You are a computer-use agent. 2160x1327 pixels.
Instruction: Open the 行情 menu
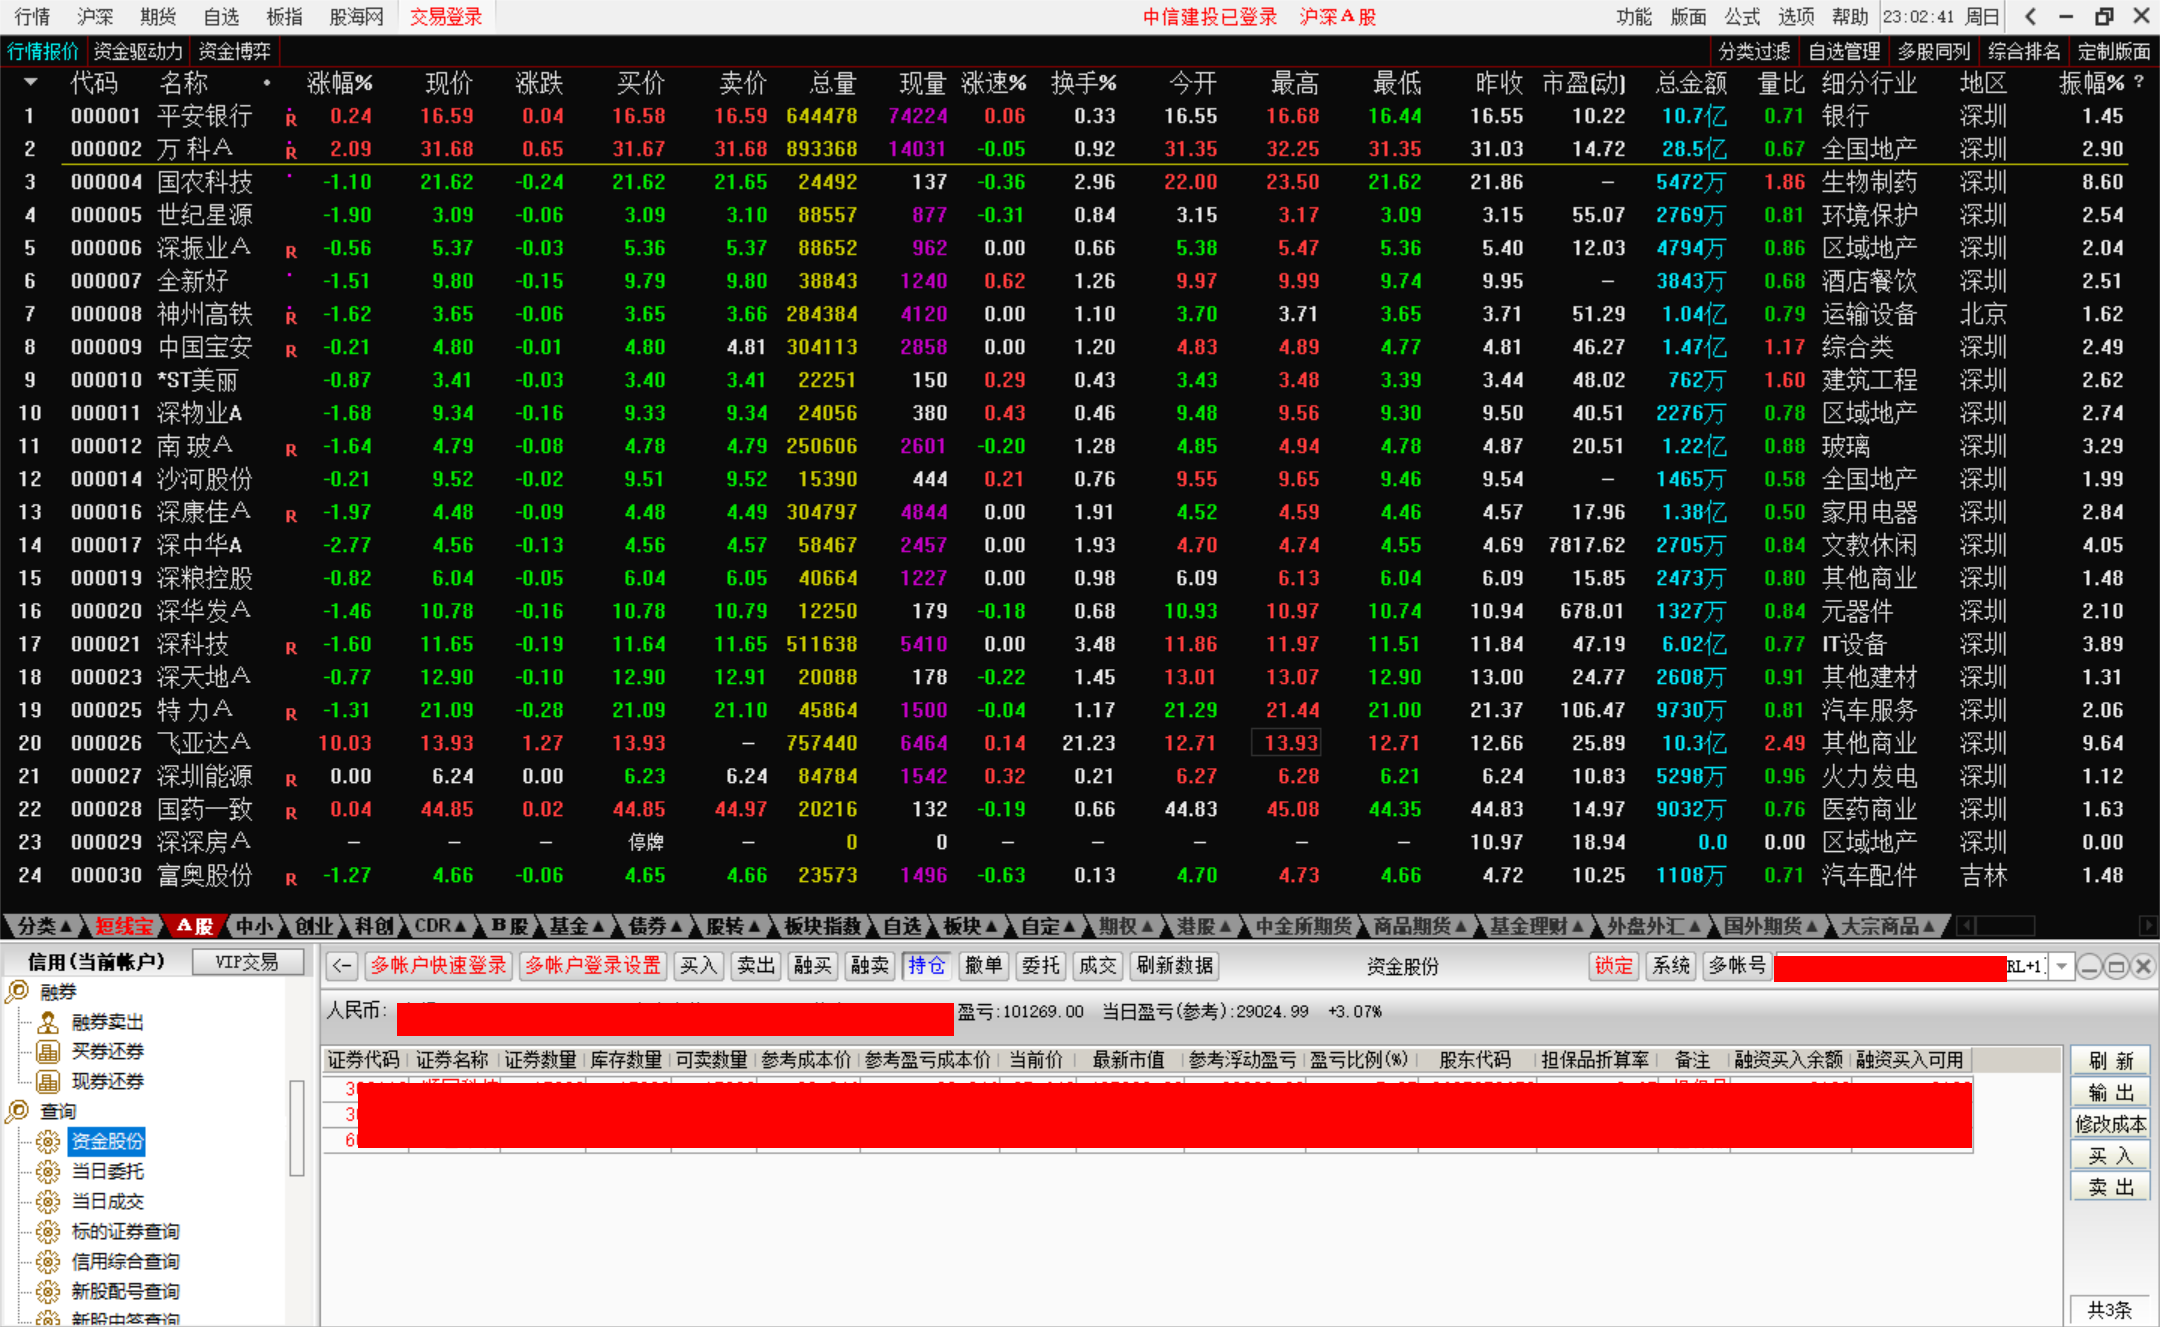coord(32,17)
